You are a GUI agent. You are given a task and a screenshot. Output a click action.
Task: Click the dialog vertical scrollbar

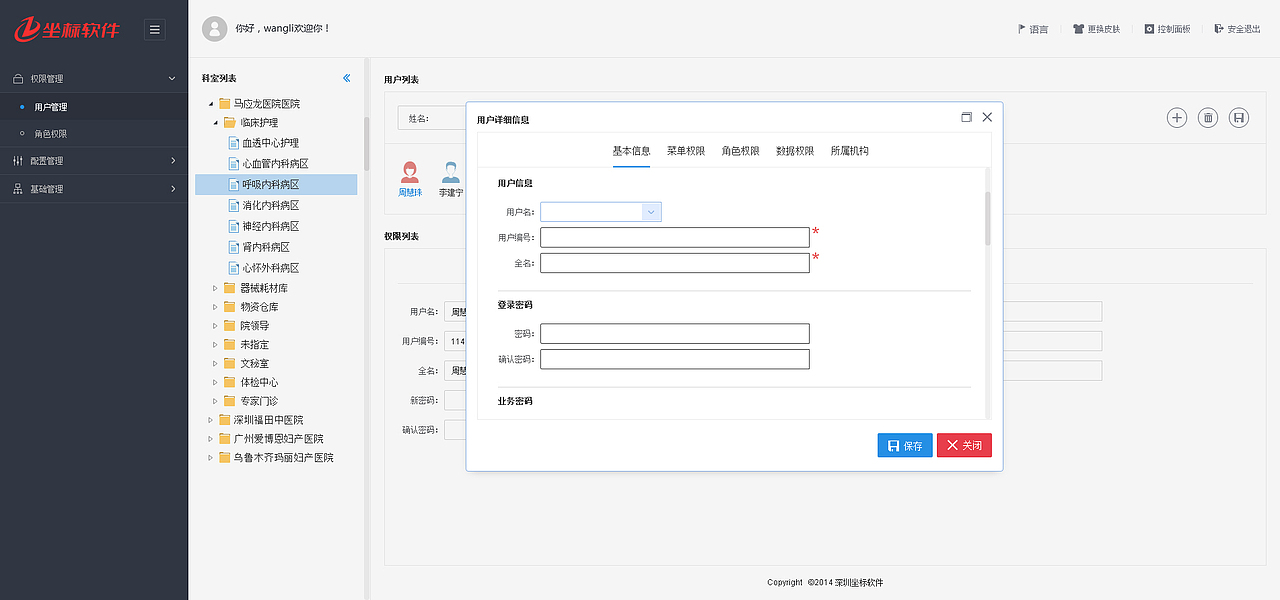(x=988, y=219)
